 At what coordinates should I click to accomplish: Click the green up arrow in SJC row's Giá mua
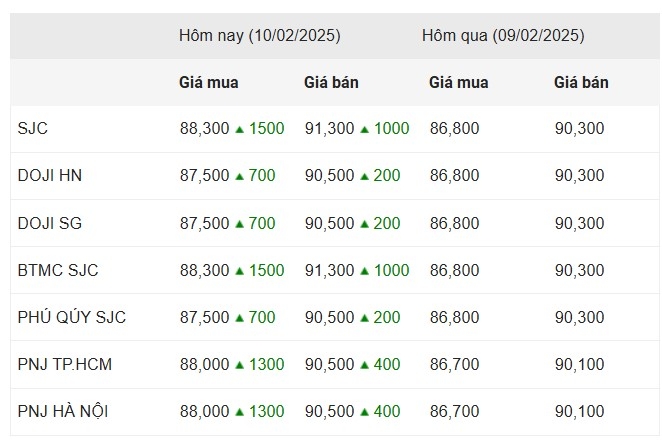(x=239, y=129)
